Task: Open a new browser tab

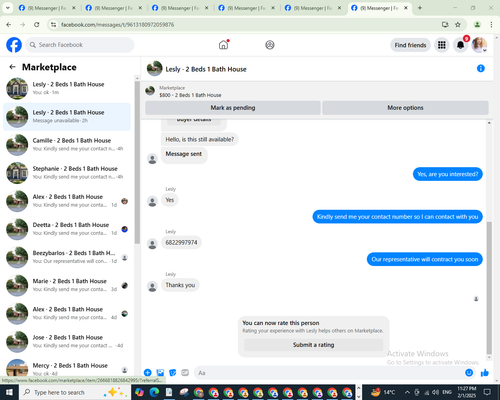Action: click(x=420, y=8)
